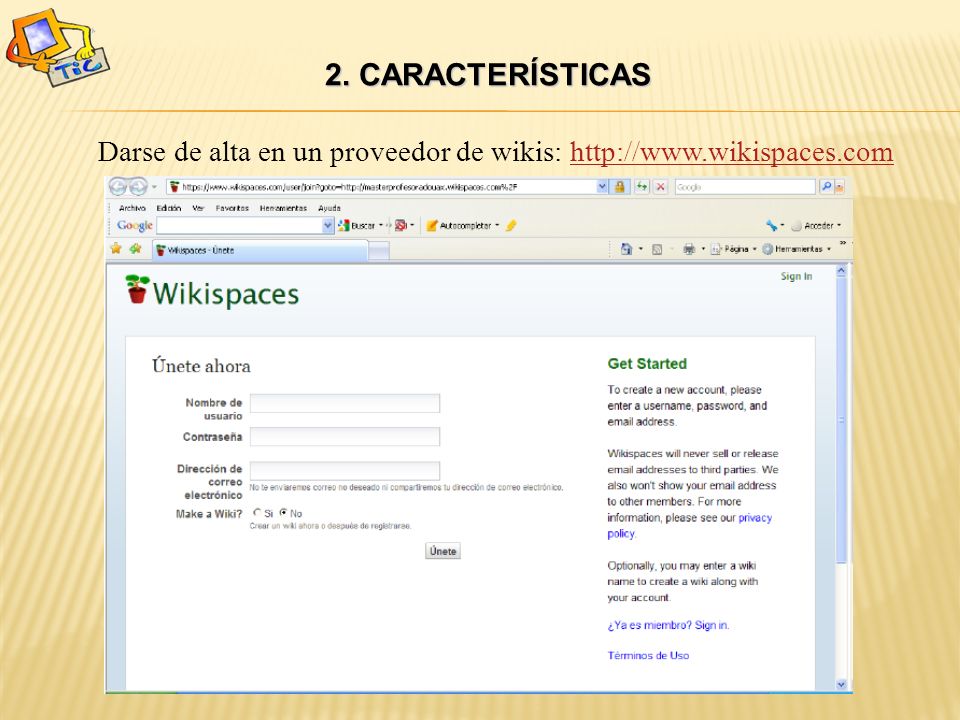Click the Favorites star icon
Image resolution: width=960 pixels, height=720 pixels.
(116, 249)
